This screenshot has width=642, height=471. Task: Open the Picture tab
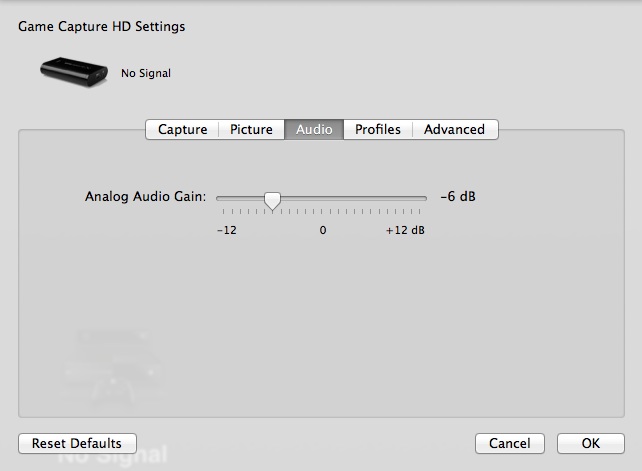[x=251, y=129]
